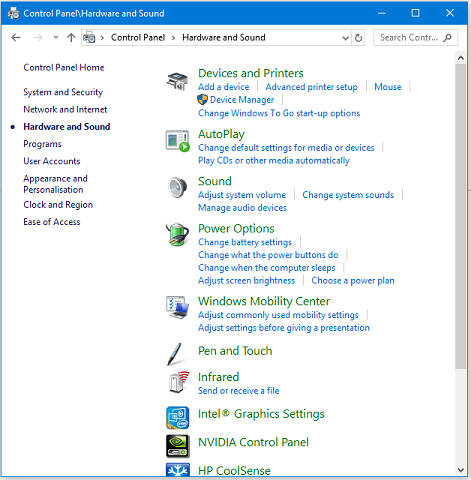Open the NVIDIA Control Panel icon

tap(178, 446)
